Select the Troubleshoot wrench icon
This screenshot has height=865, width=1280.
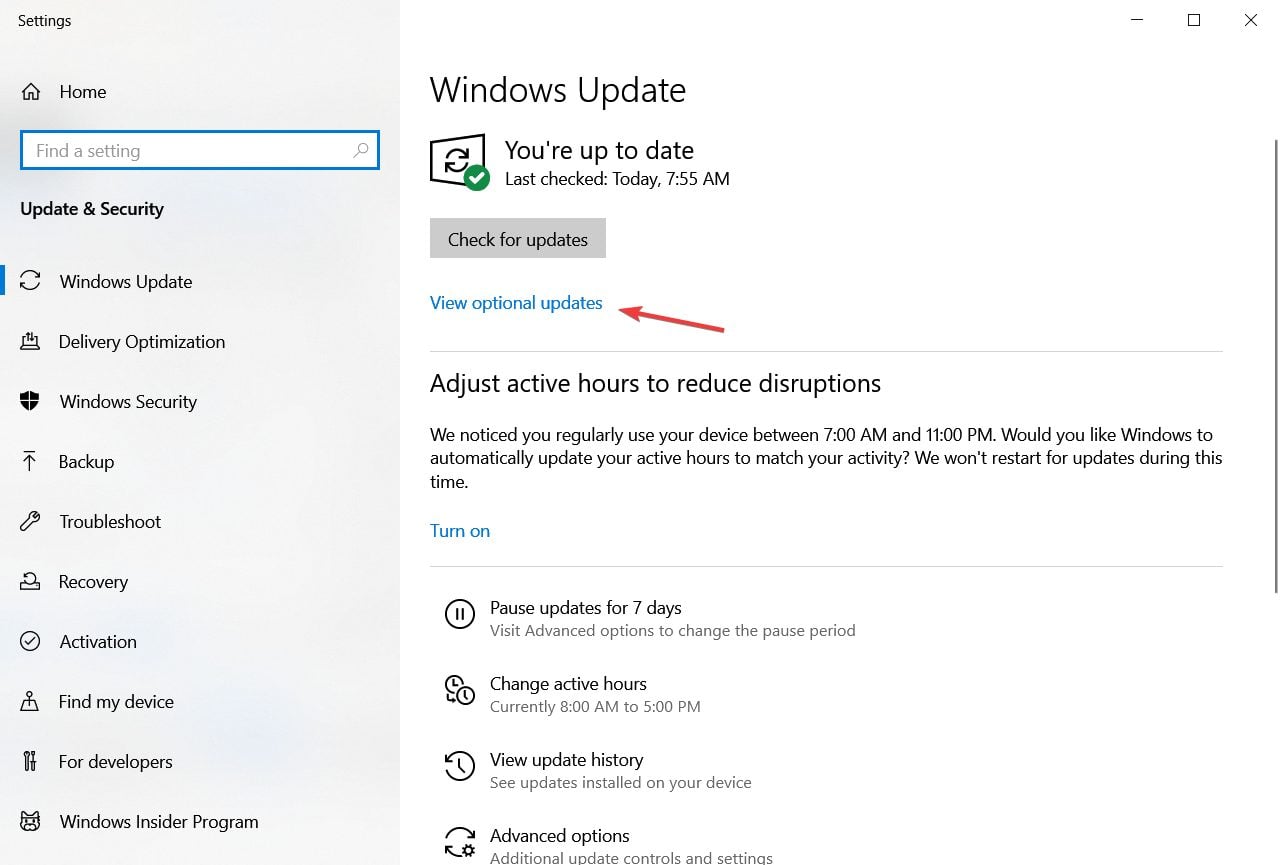(x=29, y=521)
